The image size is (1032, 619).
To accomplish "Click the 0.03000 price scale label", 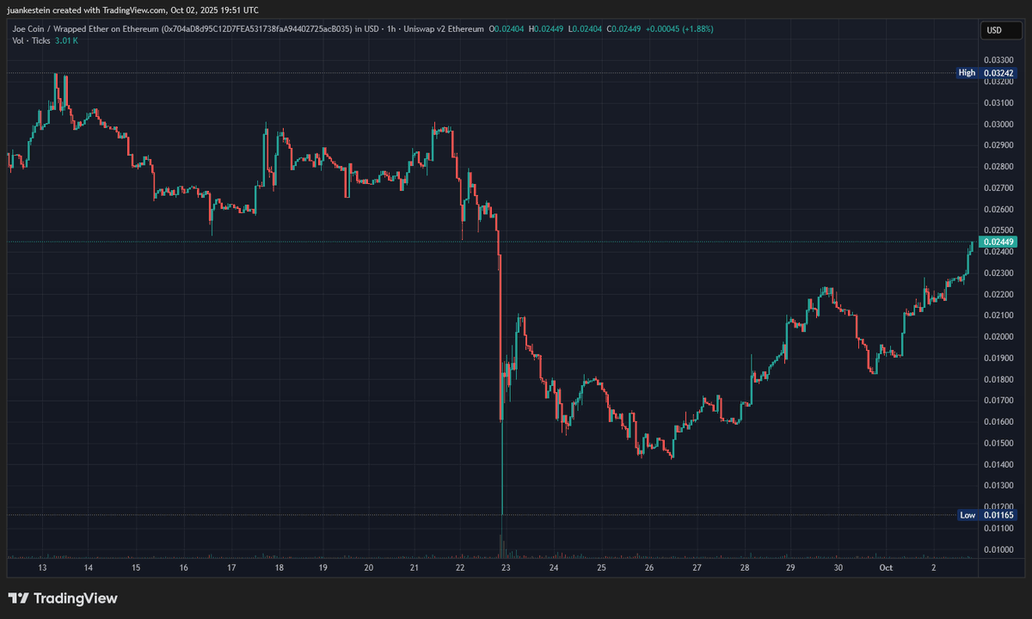I will point(998,124).
